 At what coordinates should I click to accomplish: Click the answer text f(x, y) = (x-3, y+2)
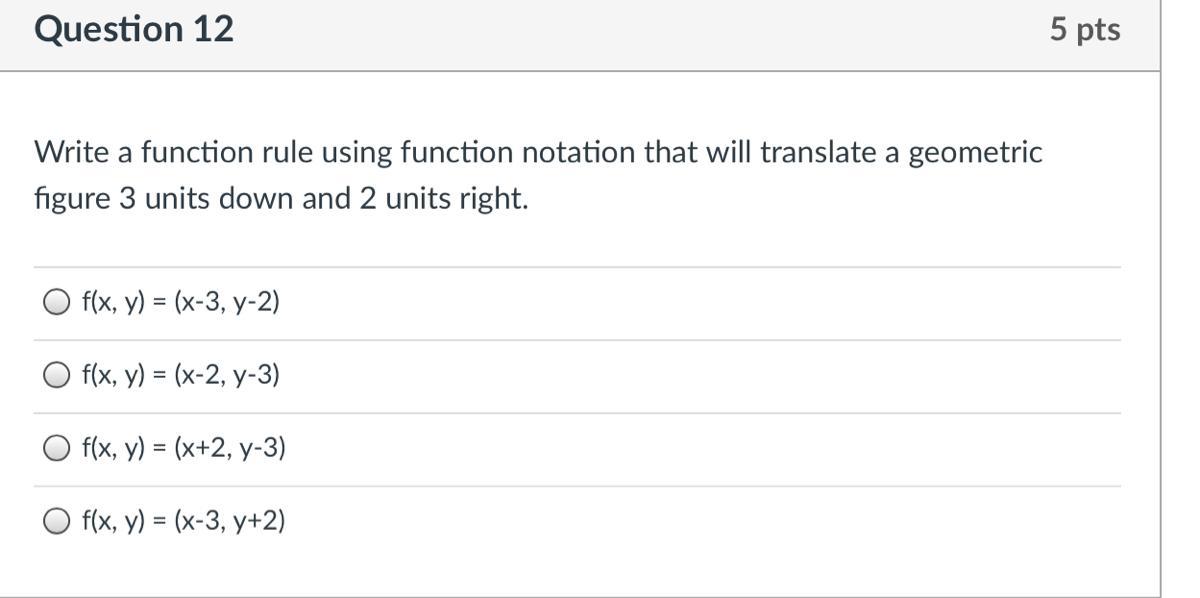click(x=184, y=521)
